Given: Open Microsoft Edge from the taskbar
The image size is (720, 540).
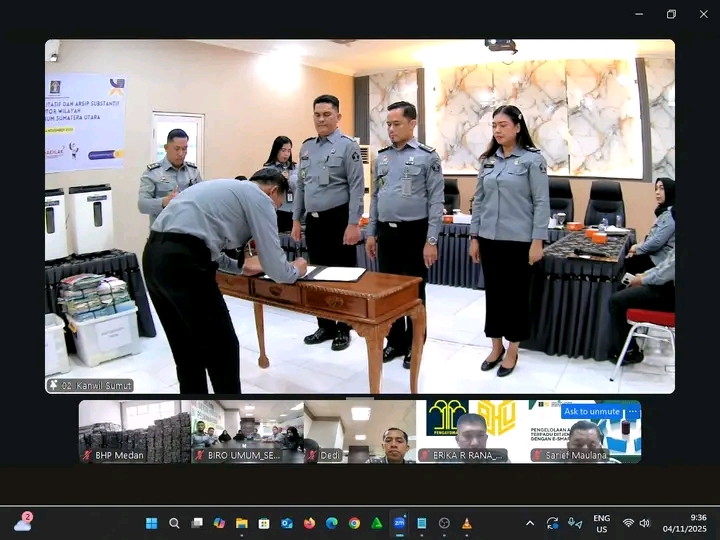Looking at the screenshot, I should (331, 523).
